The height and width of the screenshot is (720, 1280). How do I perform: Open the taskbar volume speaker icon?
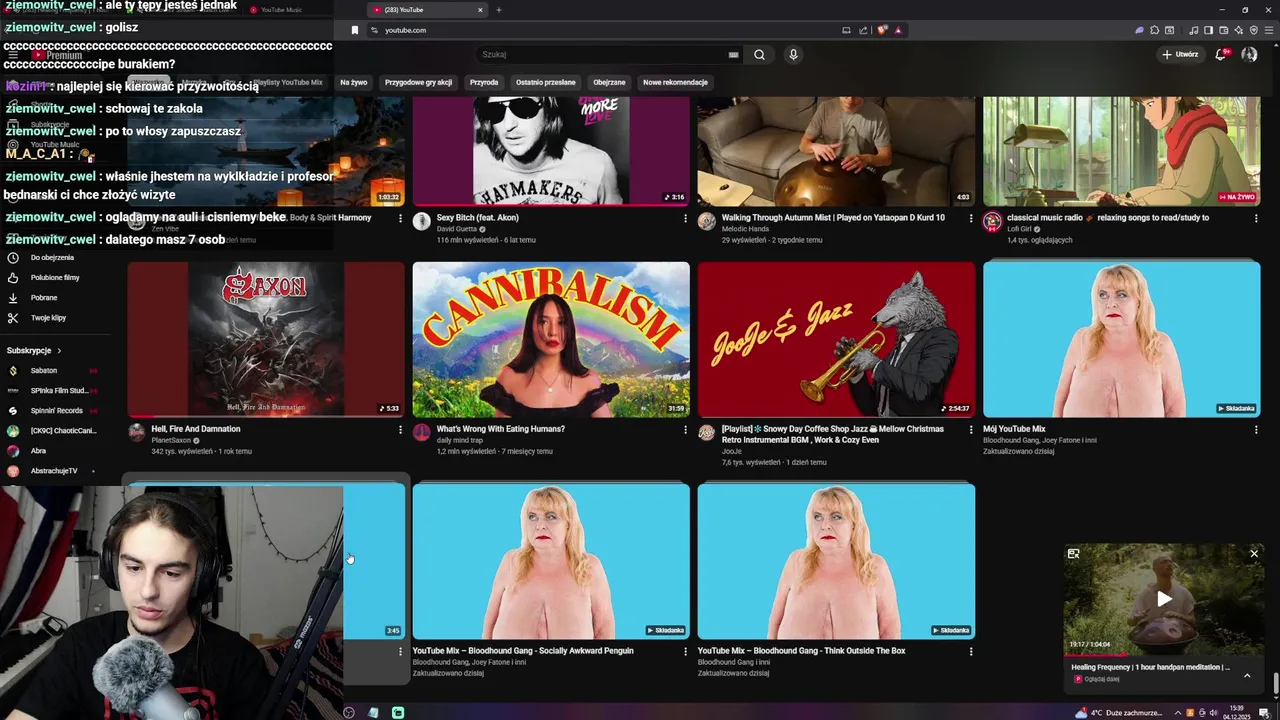1214,713
